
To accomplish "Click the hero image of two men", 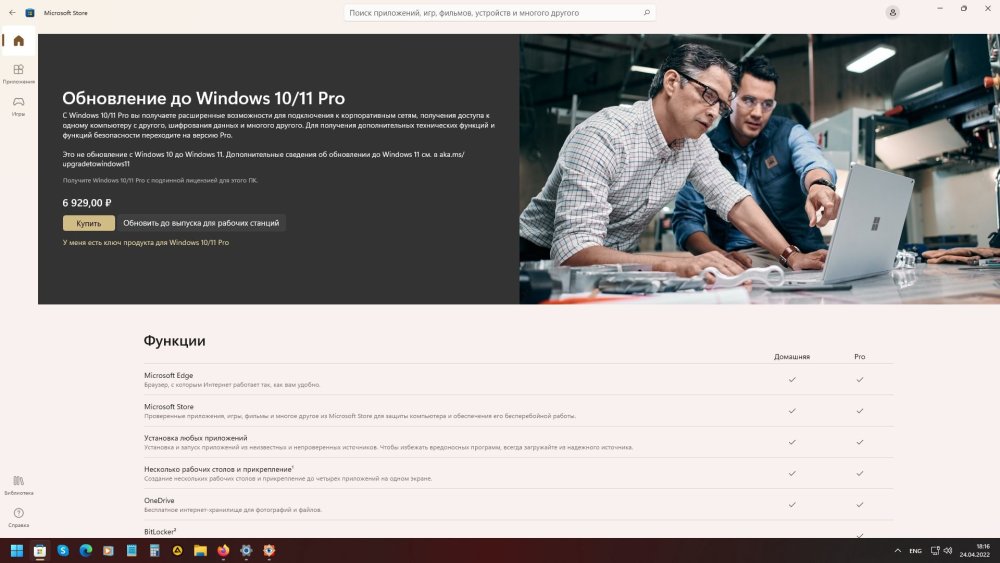I will [x=758, y=168].
